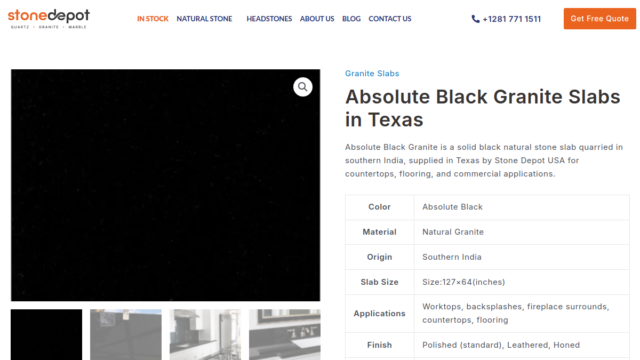640x360 pixels.
Task: Click the 'Southern India' origin value
Action: click(x=452, y=257)
